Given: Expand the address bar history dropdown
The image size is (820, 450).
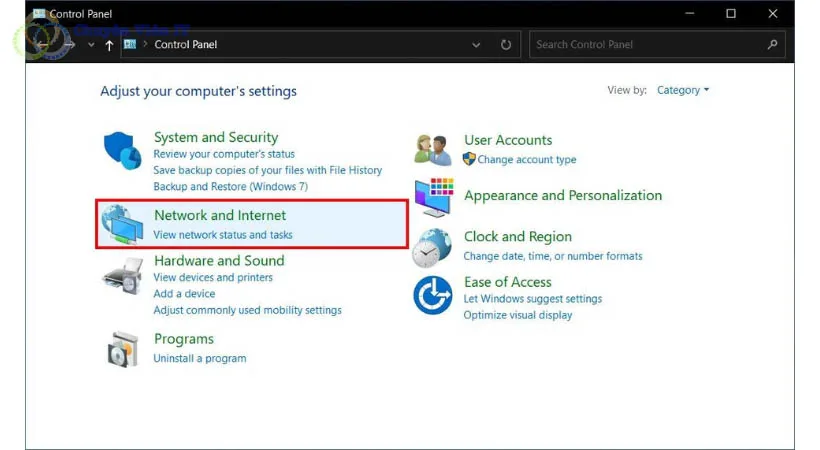Looking at the screenshot, I should click(x=476, y=45).
